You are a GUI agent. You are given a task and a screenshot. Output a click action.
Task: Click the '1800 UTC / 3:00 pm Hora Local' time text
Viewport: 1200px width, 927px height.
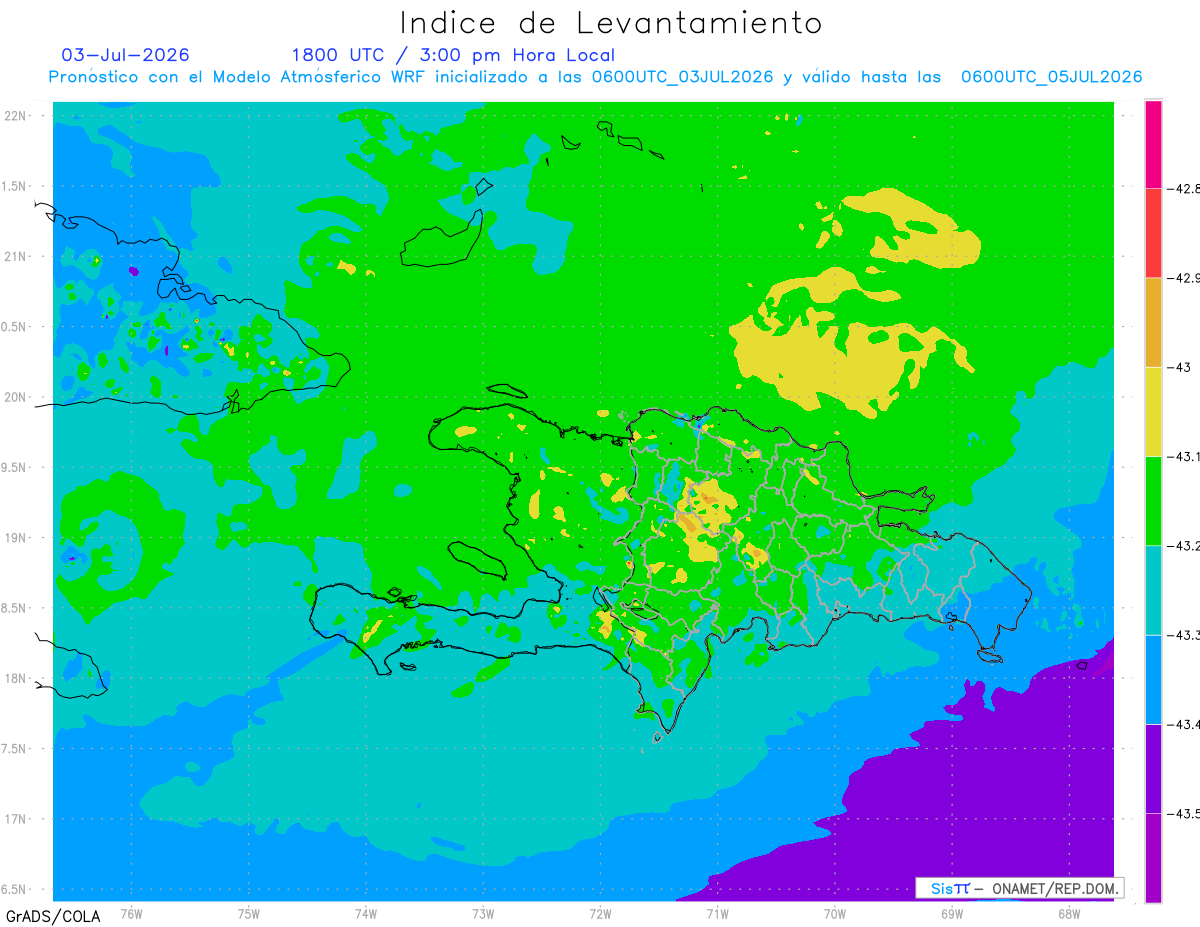(x=453, y=55)
